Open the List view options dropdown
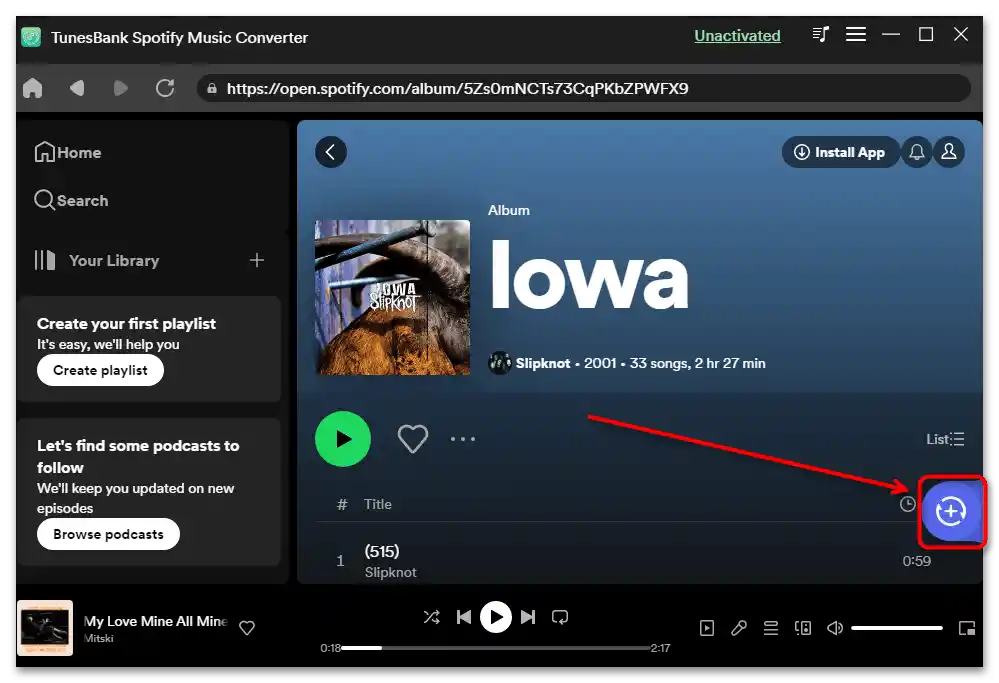The height and width of the screenshot is (683, 999). (945, 439)
